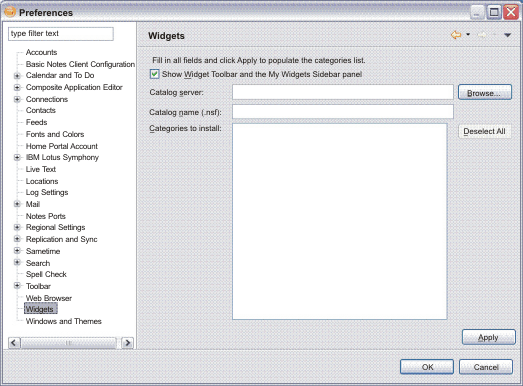Open Spell Check preferences
523x386 pixels.
coord(46,274)
